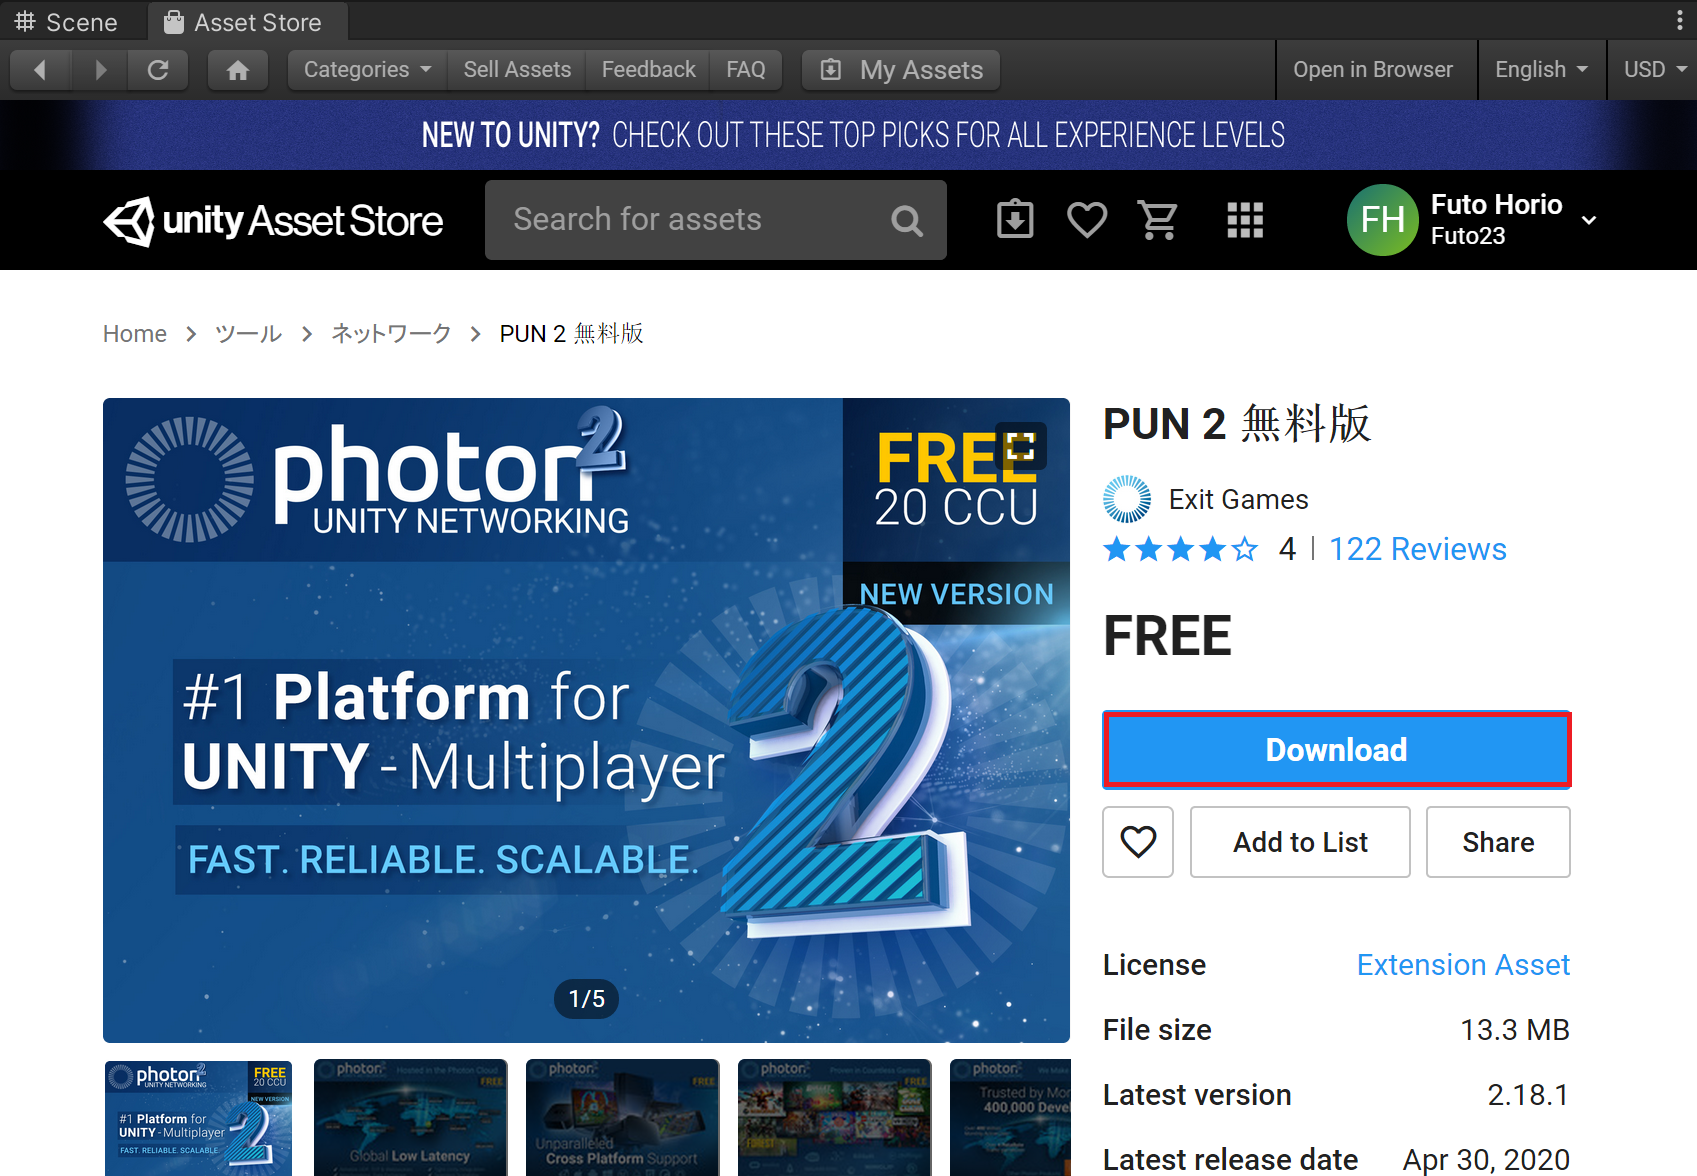Open the USD currency dropdown
The image size is (1697, 1176).
click(x=1653, y=70)
